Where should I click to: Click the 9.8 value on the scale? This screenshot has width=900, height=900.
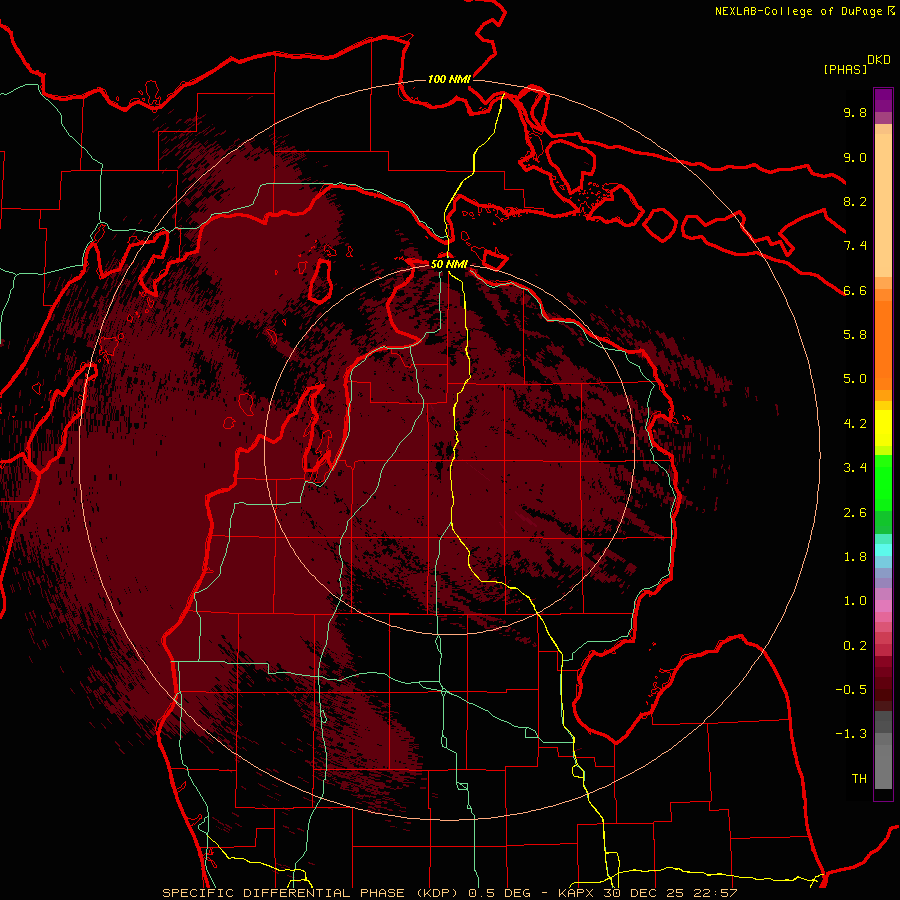(x=855, y=112)
